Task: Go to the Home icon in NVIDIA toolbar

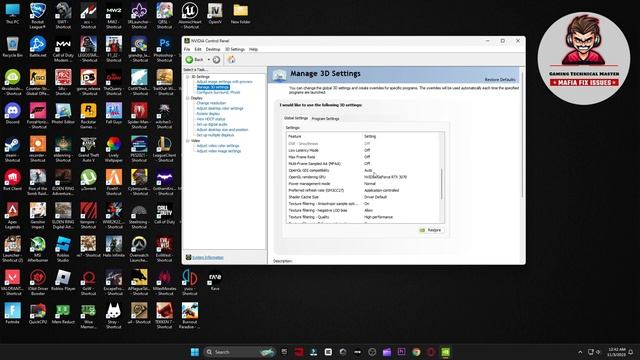Action: pyautogui.click(x=231, y=60)
